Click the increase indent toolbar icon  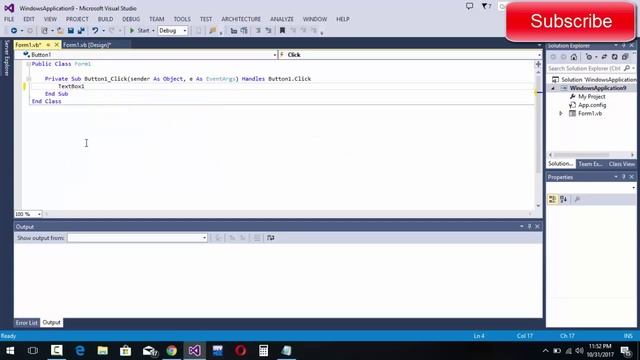244,31
